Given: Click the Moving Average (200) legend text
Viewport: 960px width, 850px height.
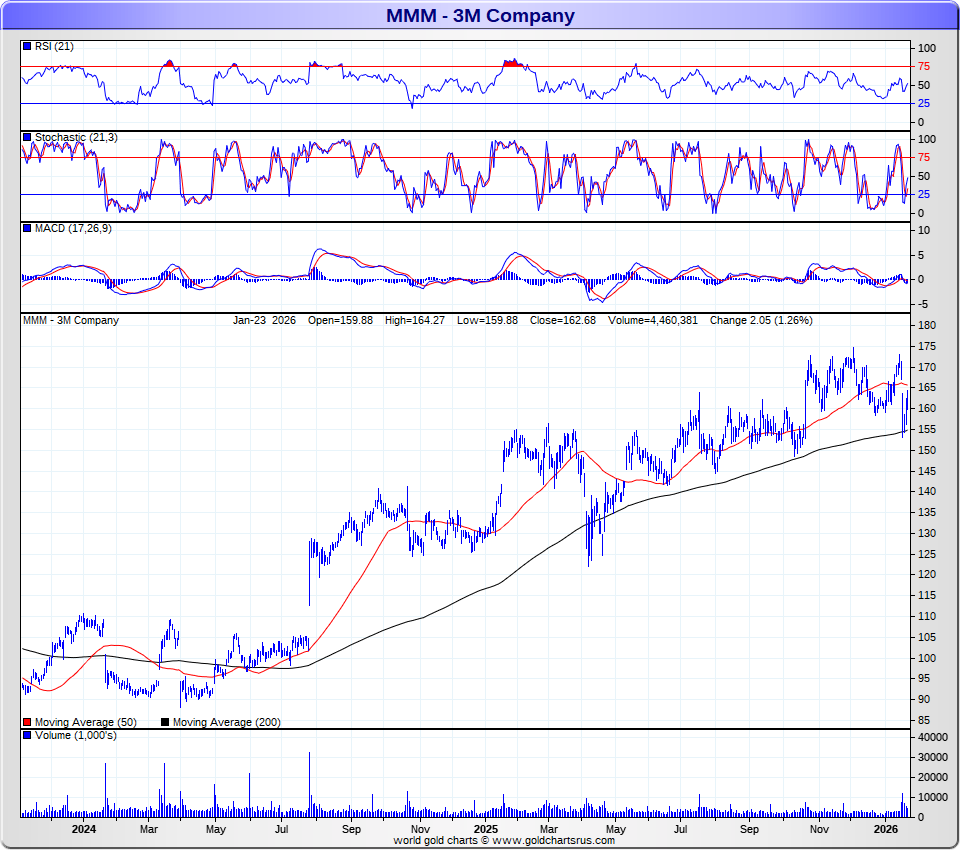Looking at the screenshot, I should tap(227, 723).
